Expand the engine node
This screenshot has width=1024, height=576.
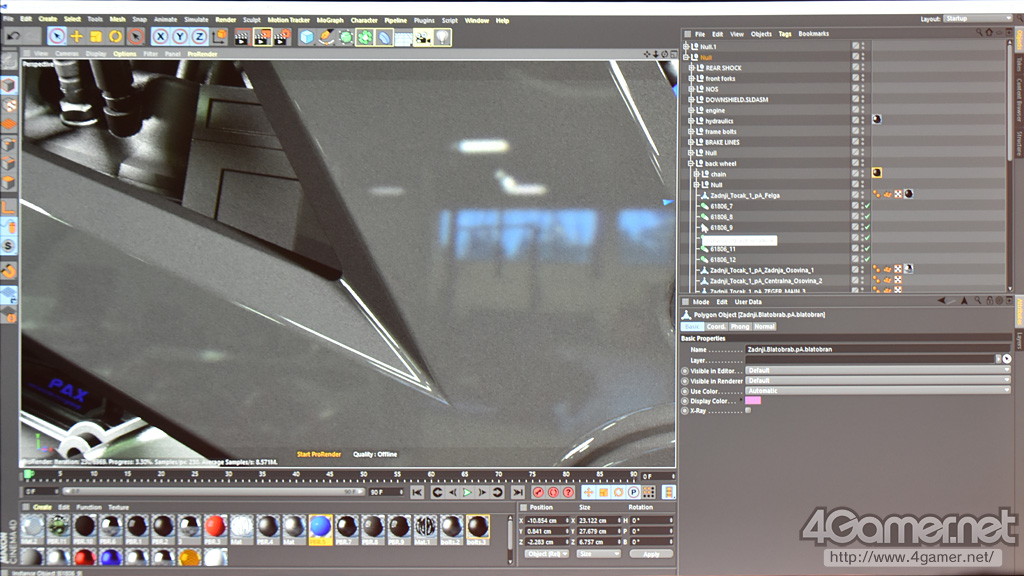[x=691, y=110]
